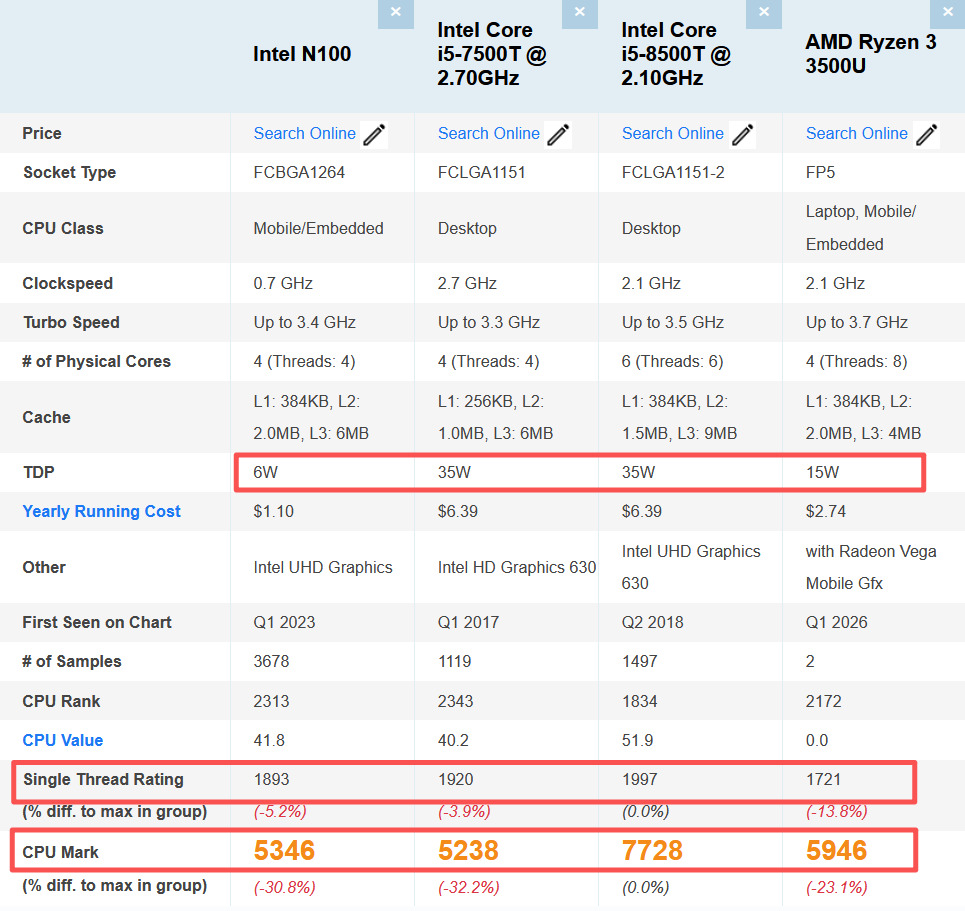Viewport: 965px width, 911px height.
Task: Click the Turbo Speed row label
Action: (71, 323)
